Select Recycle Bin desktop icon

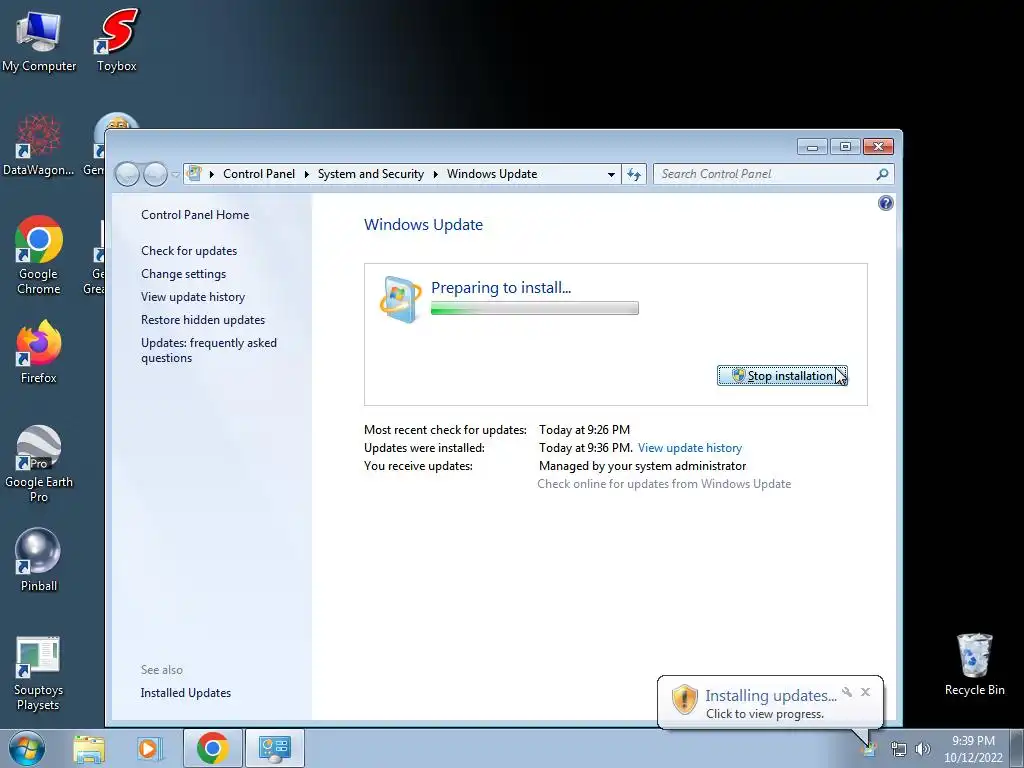[974, 665]
